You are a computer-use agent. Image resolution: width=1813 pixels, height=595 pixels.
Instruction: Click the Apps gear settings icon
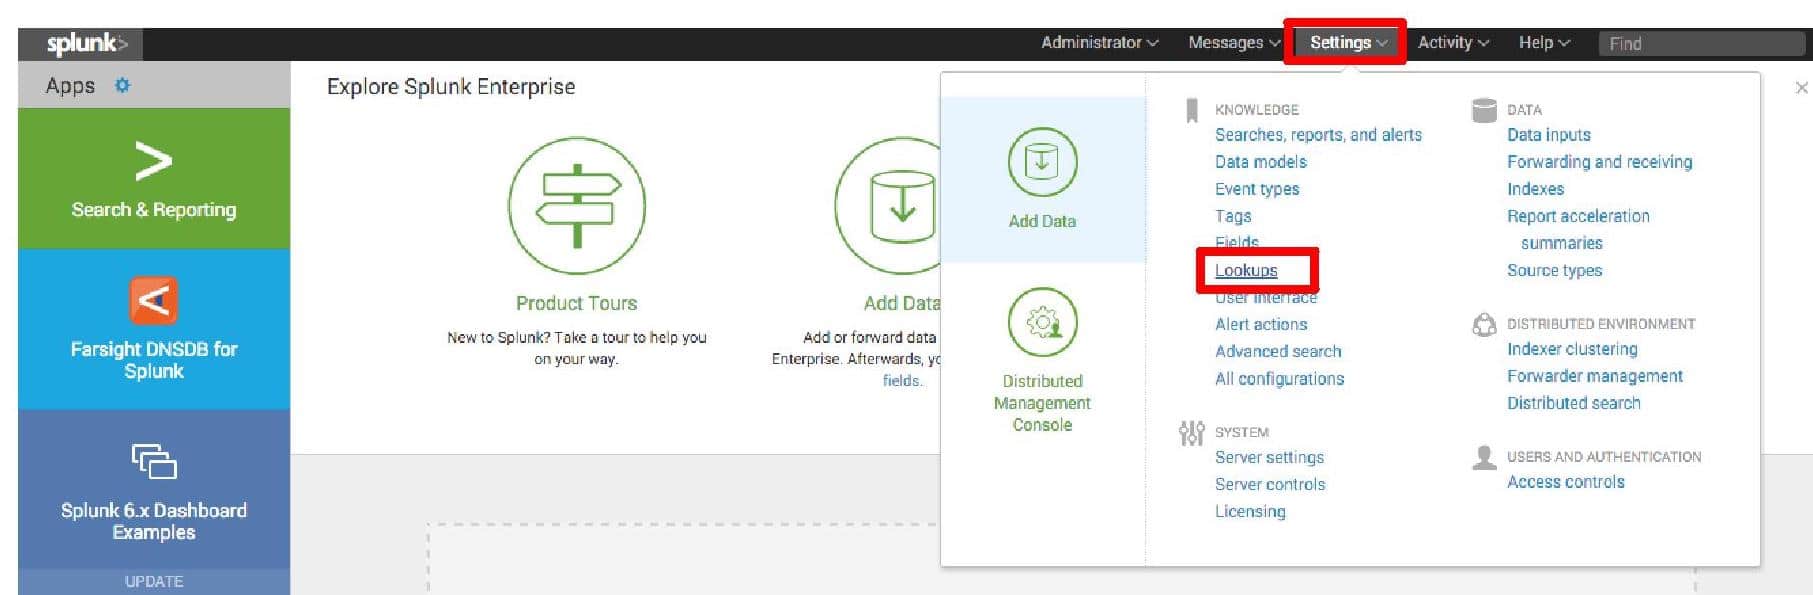[122, 85]
